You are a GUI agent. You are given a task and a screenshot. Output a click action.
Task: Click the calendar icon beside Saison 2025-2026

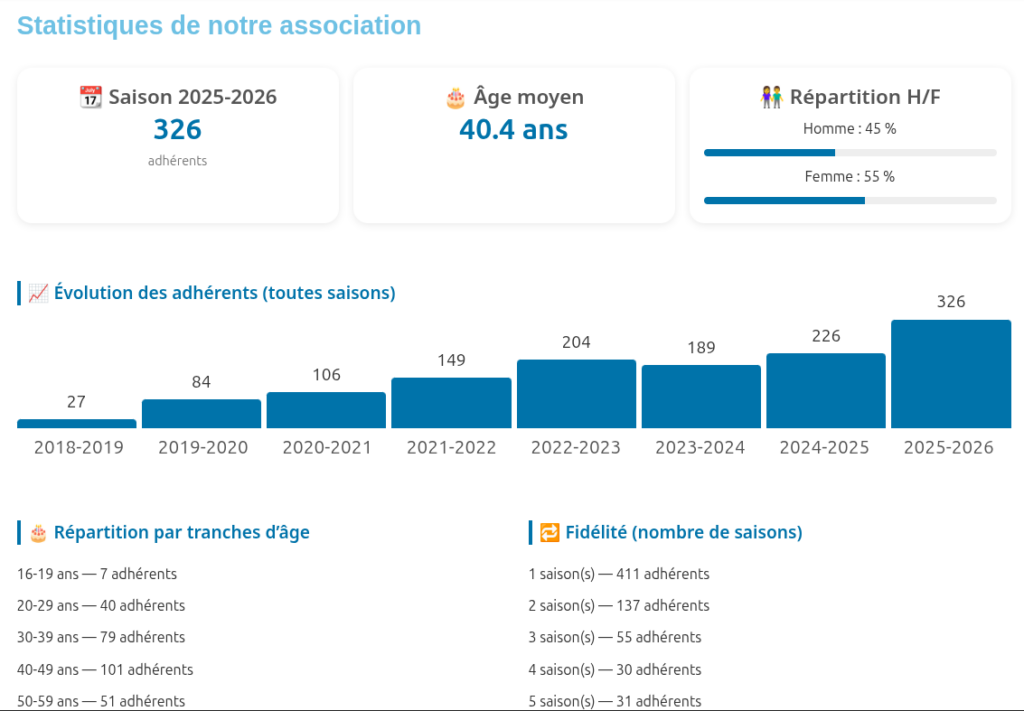[91, 97]
